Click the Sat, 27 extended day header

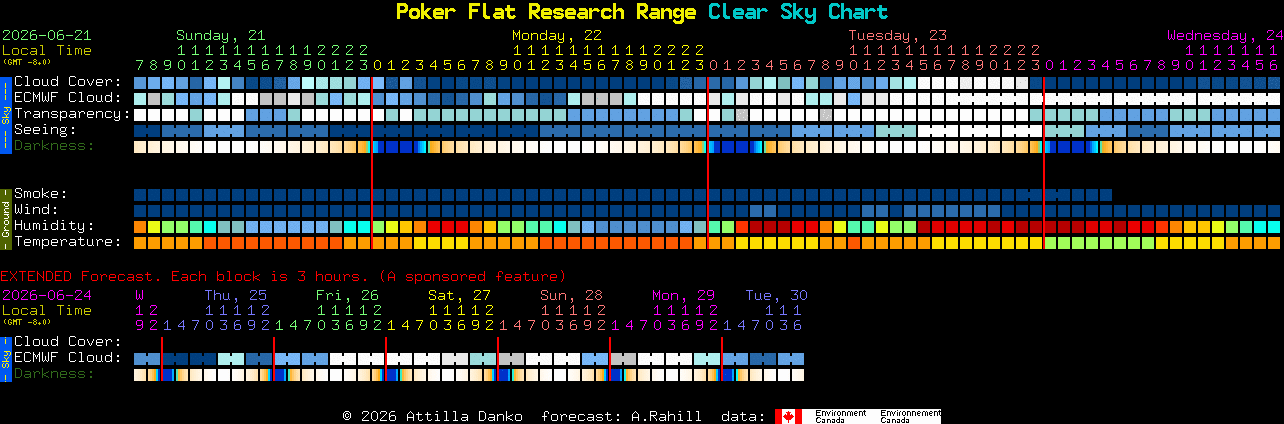point(460,295)
